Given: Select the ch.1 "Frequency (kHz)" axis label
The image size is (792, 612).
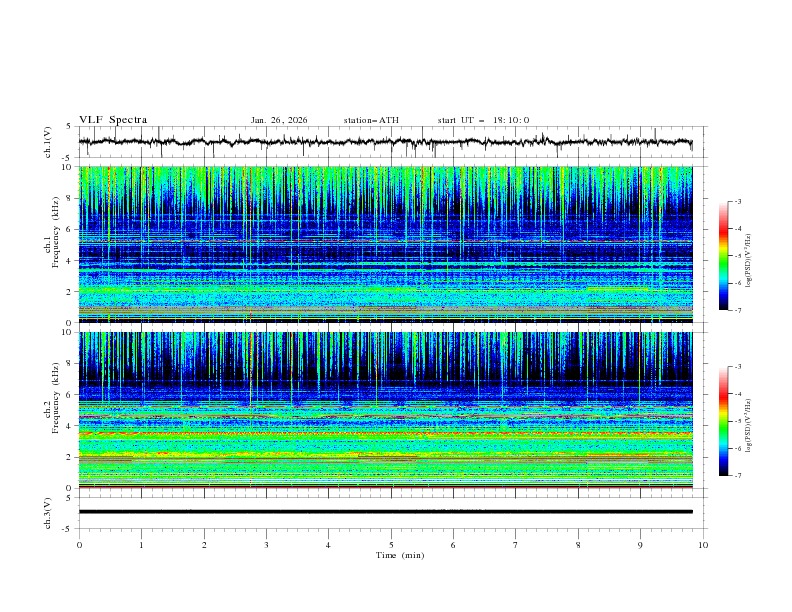Looking at the screenshot, I should (x=55, y=232).
